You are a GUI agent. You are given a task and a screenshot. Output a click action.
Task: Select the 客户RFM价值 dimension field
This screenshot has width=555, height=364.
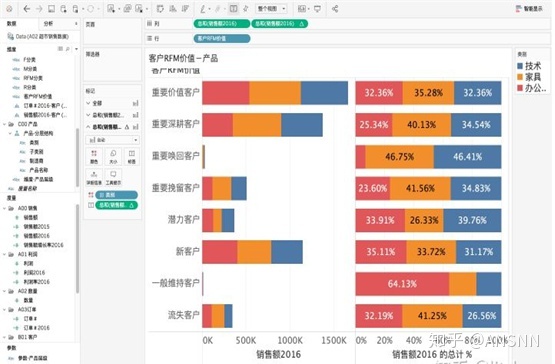point(37,97)
